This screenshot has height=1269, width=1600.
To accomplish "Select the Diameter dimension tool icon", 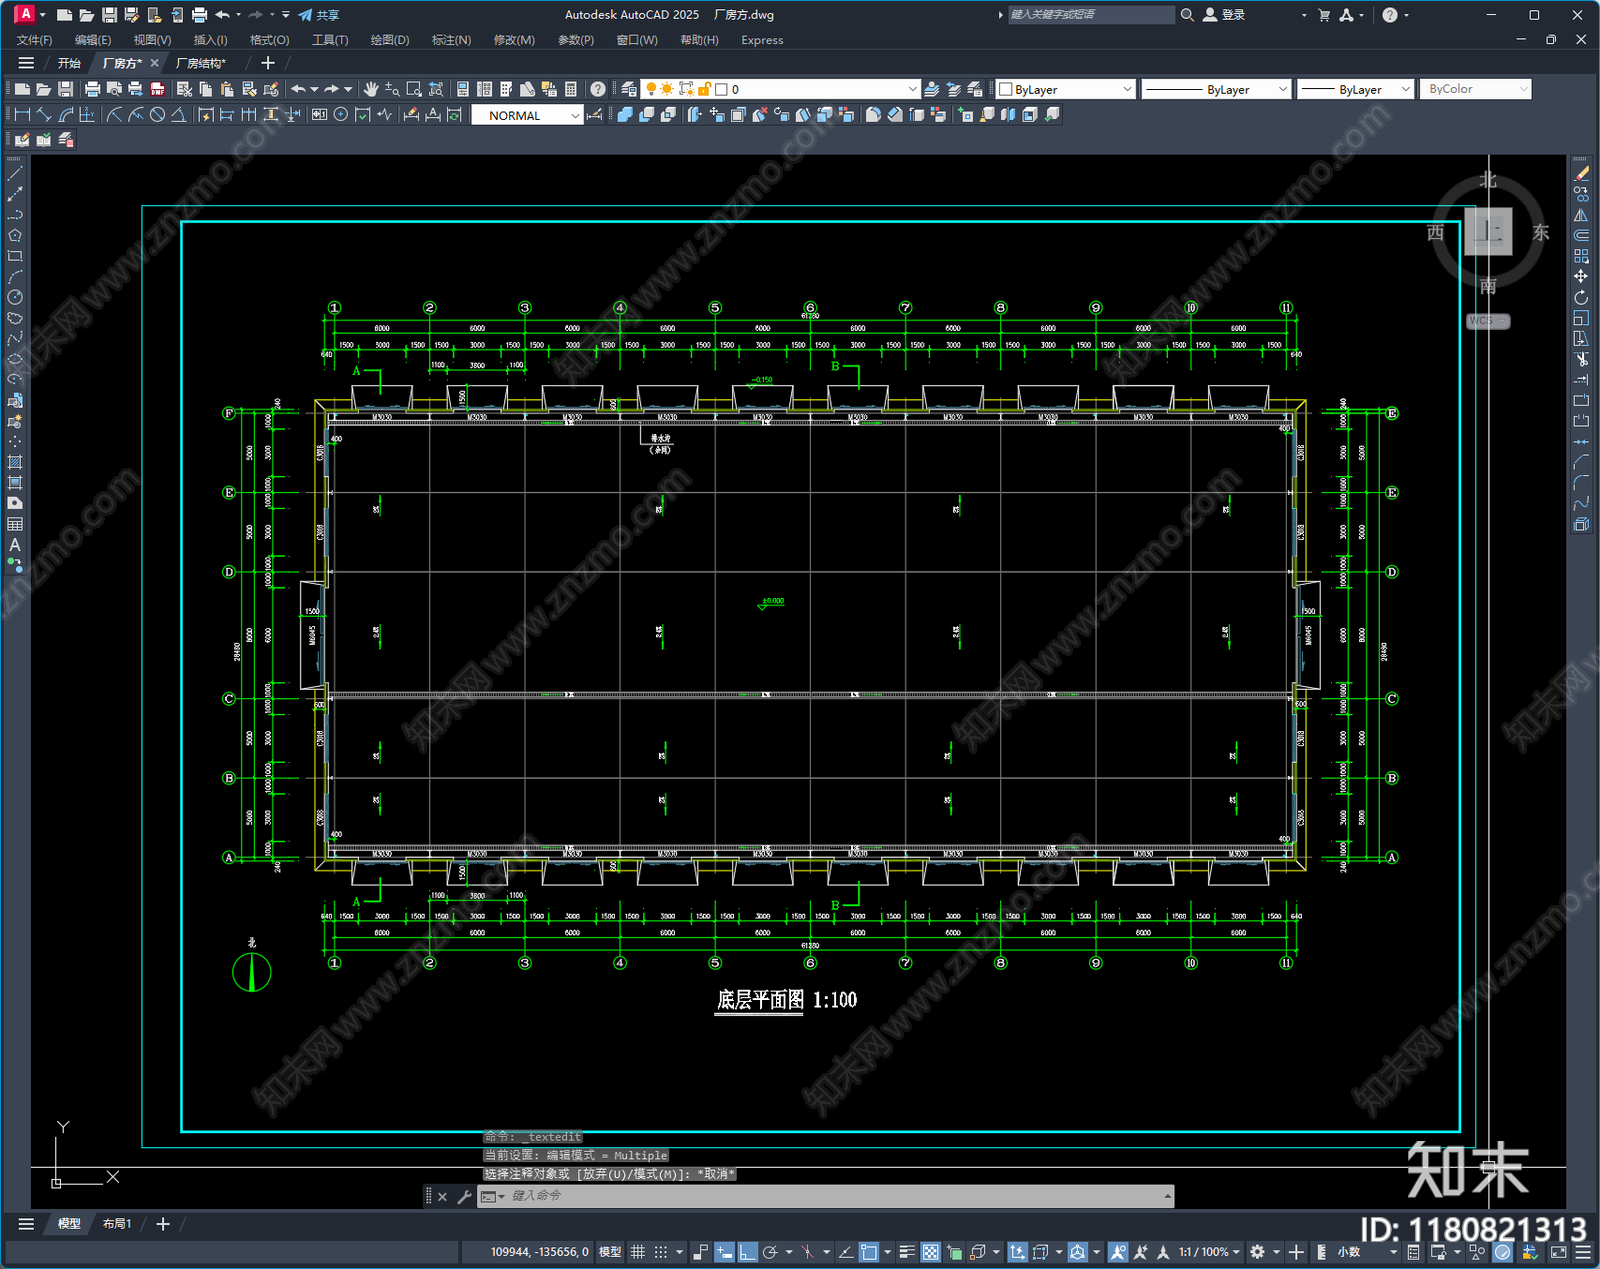I will pyautogui.click(x=157, y=115).
